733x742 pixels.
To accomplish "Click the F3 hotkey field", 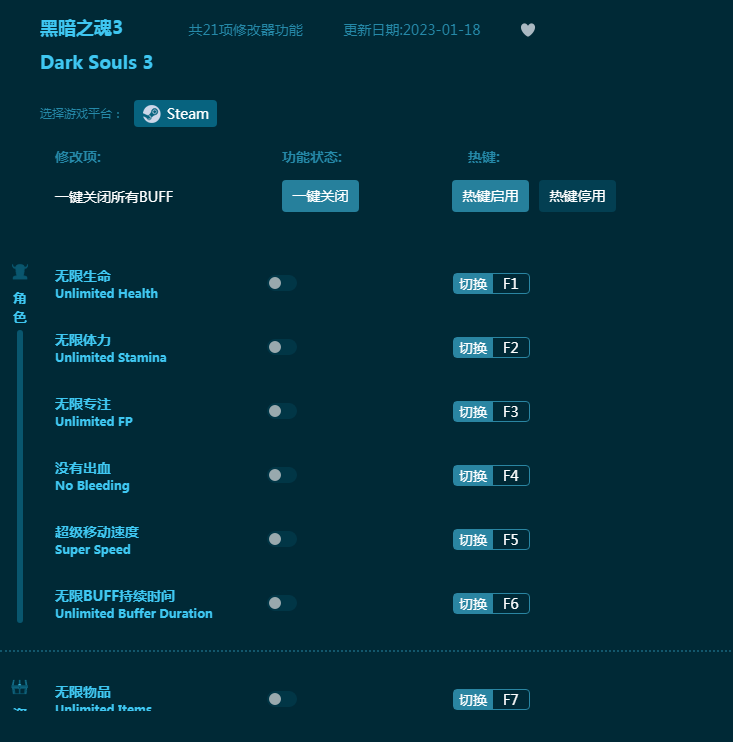I will pos(511,412).
